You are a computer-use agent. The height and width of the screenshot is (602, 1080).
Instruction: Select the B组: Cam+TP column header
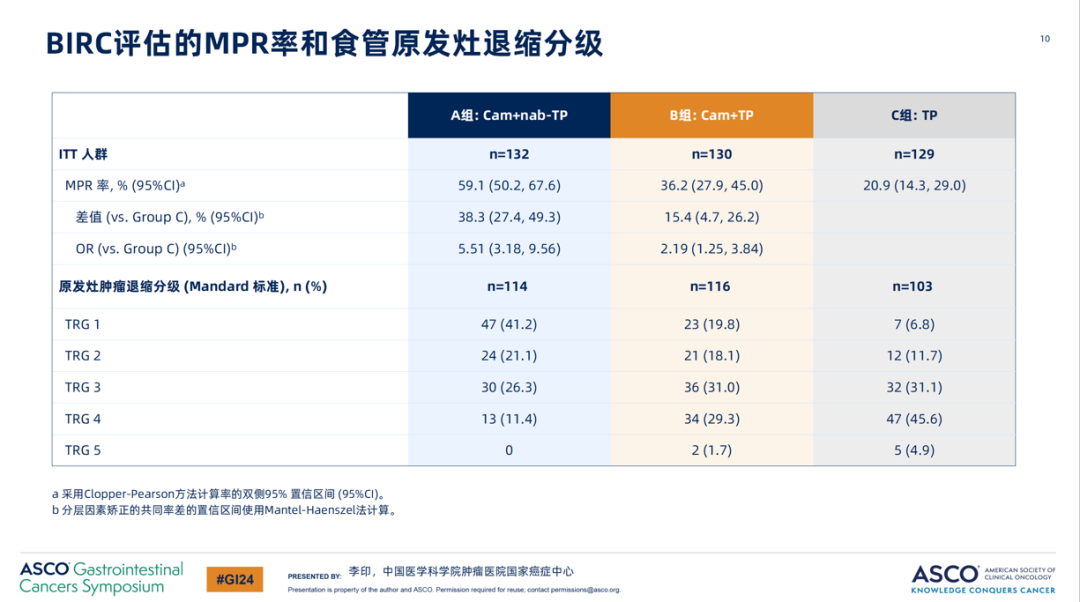[x=712, y=115]
